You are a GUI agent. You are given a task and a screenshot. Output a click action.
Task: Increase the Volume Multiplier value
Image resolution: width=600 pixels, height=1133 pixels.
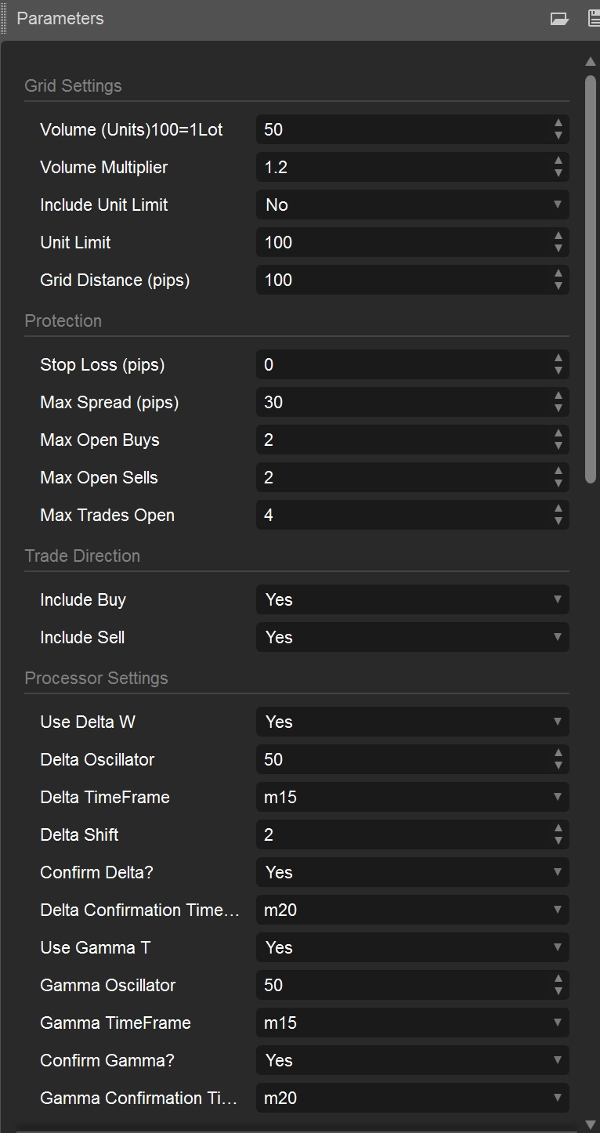[x=558, y=162]
